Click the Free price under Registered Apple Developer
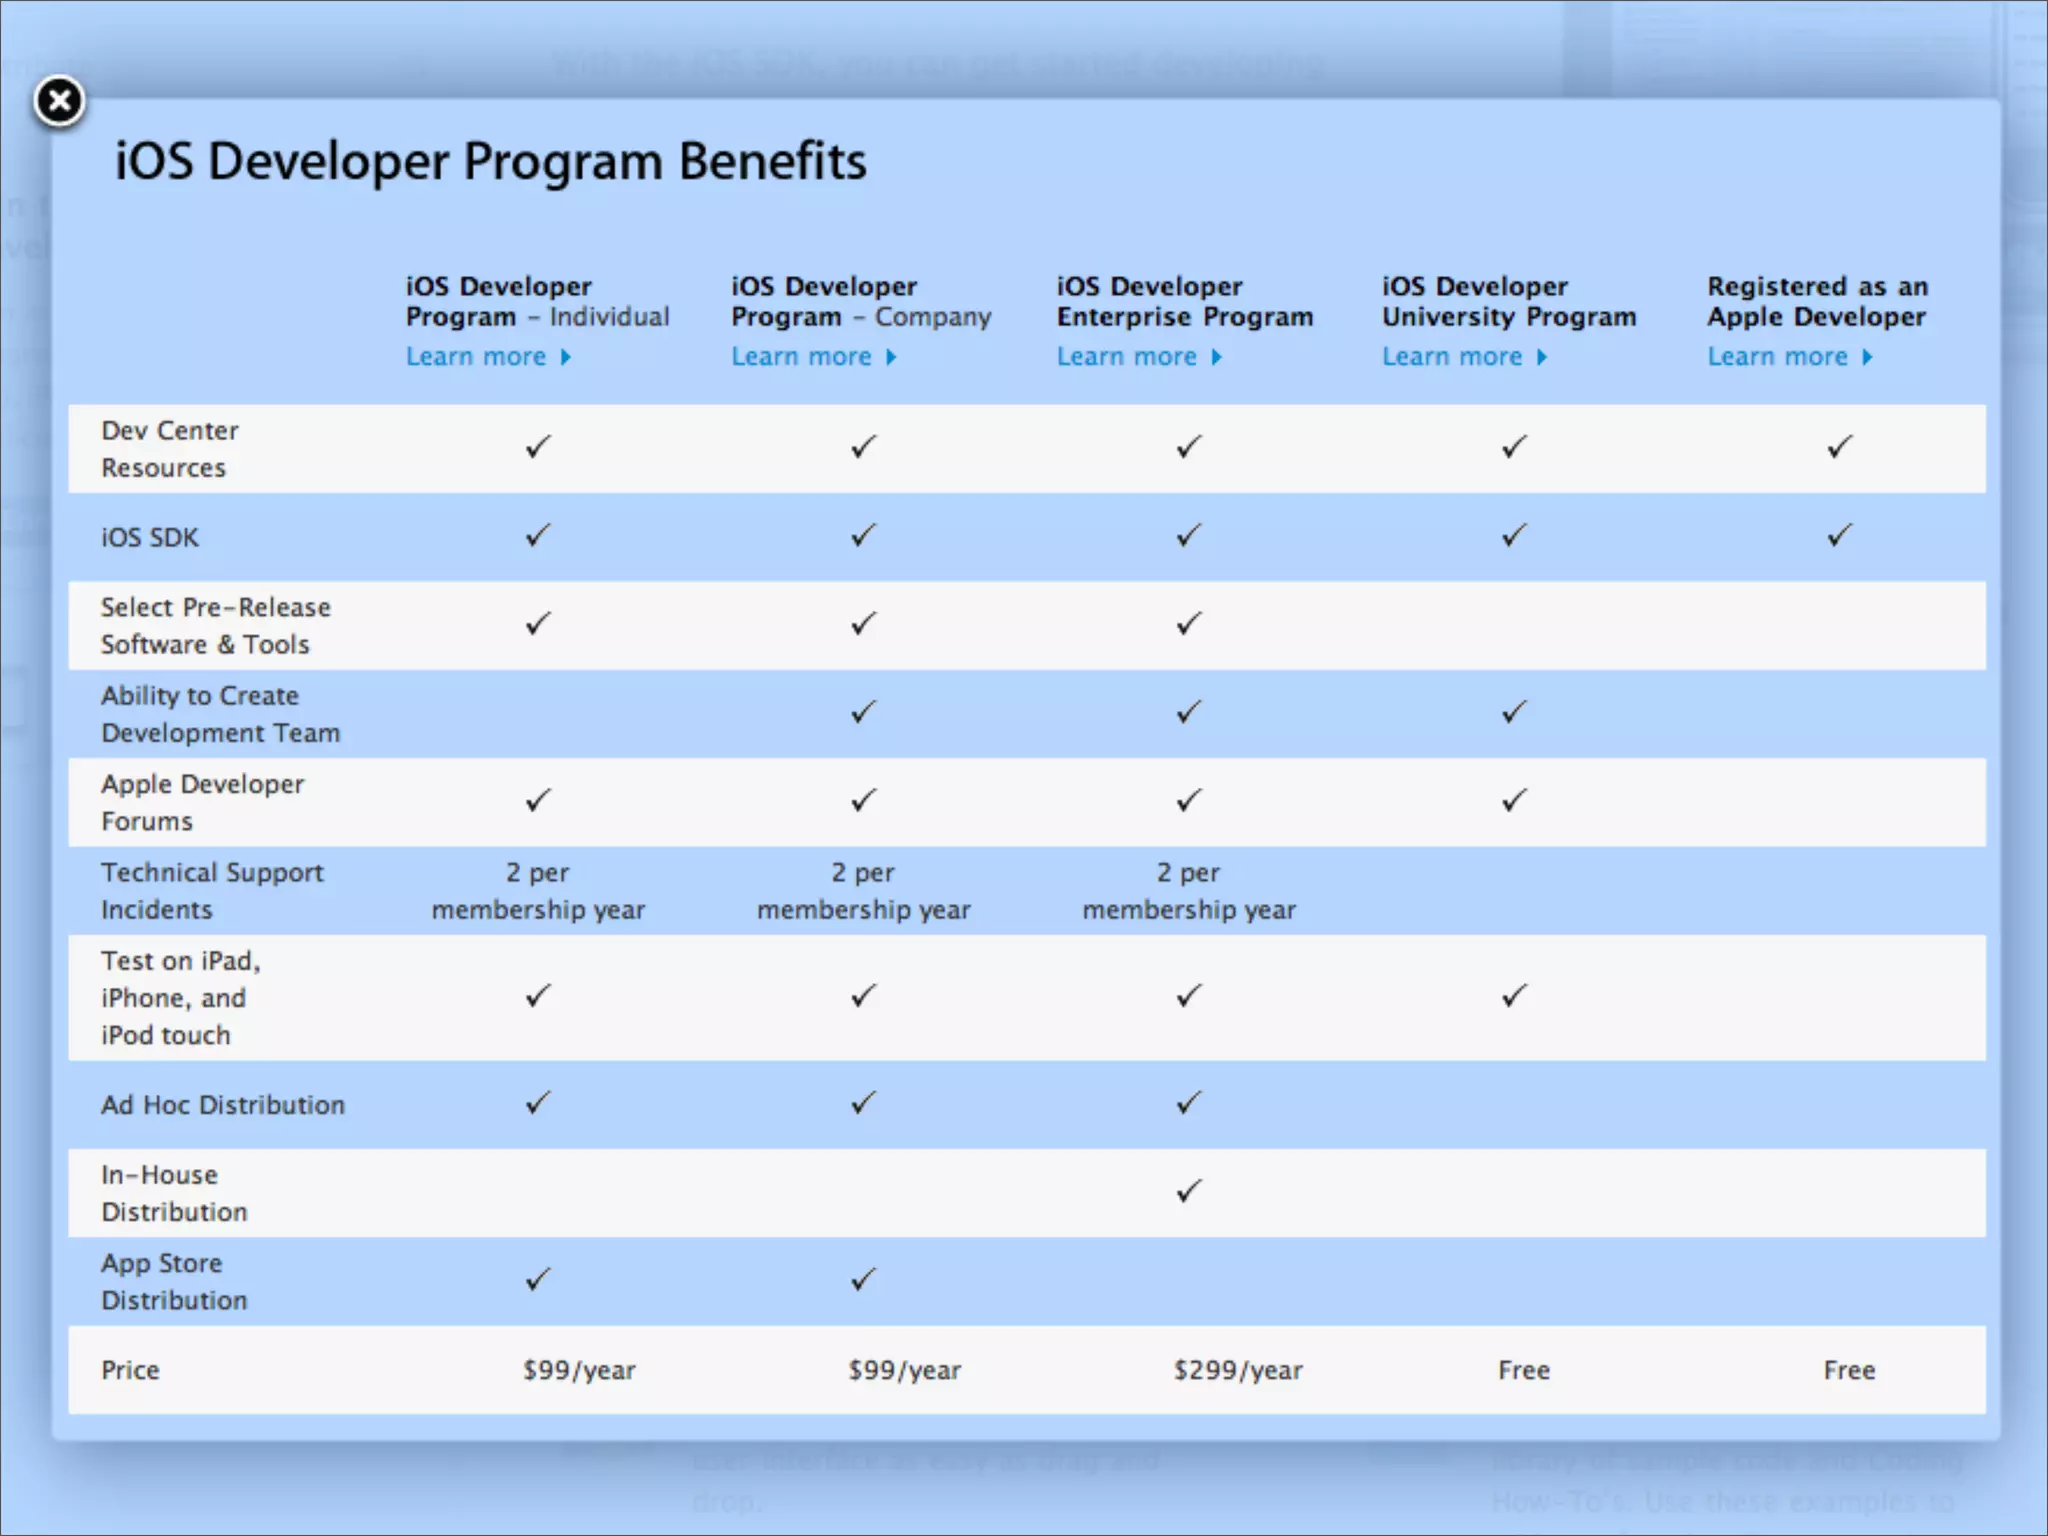This screenshot has width=2048, height=1536. tap(1849, 1370)
